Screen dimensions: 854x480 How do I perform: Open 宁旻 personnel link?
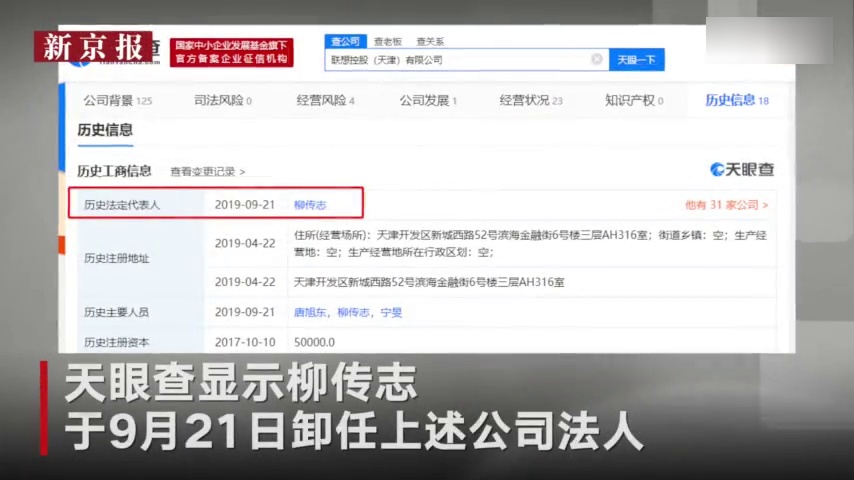[x=391, y=312]
